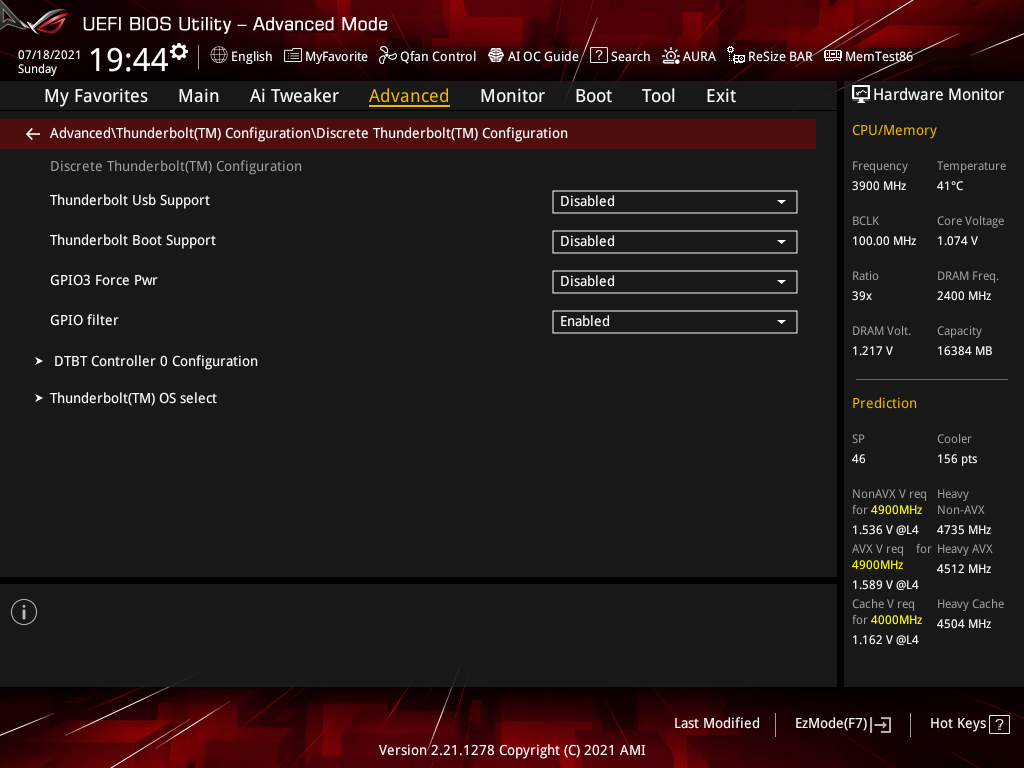1024x768 pixels.
Task: Open the Thunderbolt Boot Support dropdown
Action: [x=781, y=241]
